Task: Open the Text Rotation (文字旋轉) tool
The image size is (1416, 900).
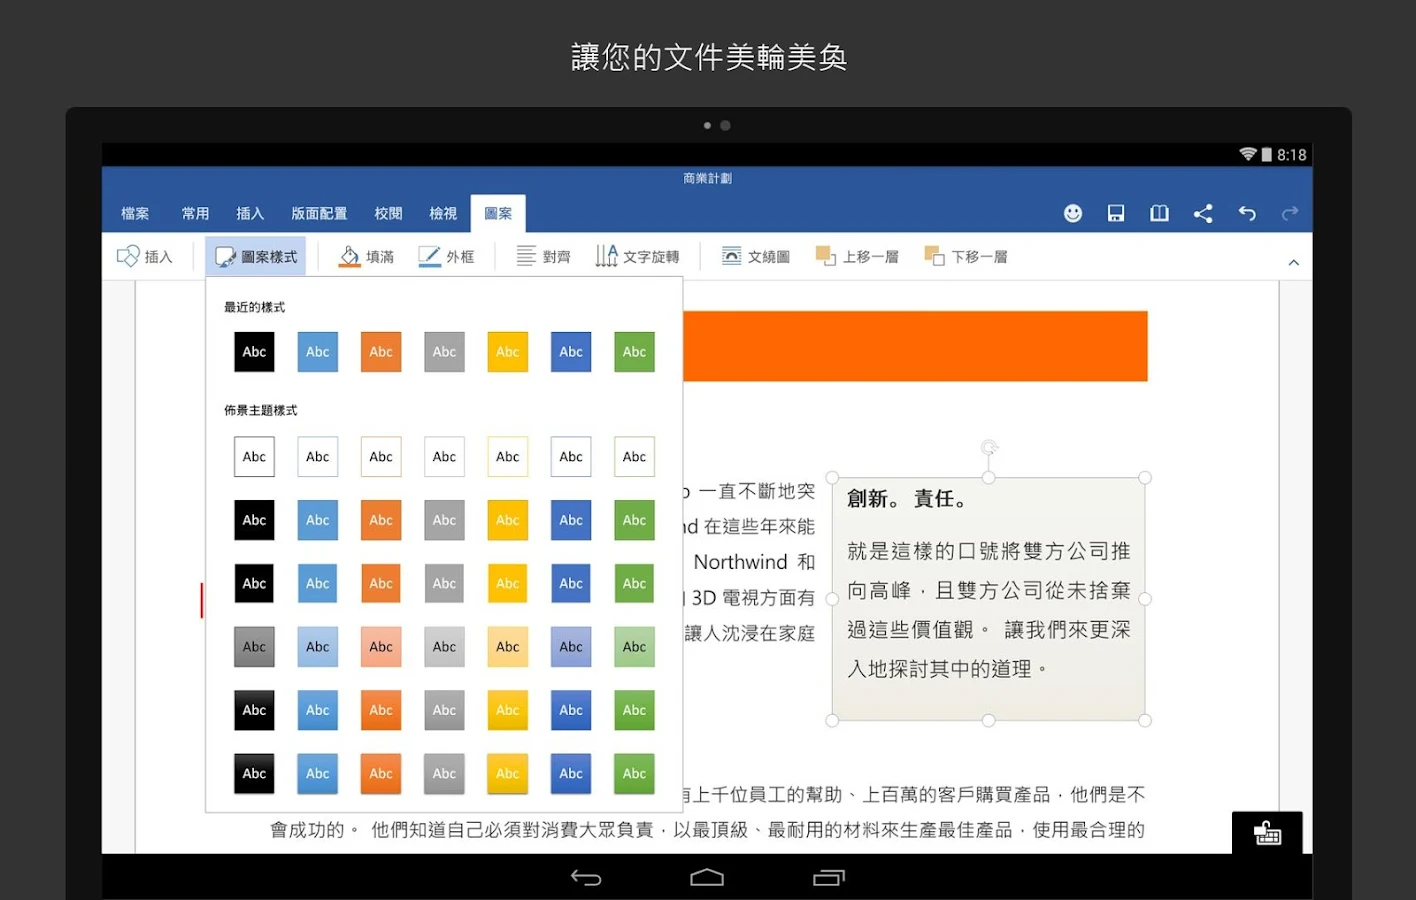Action: (637, 256)
